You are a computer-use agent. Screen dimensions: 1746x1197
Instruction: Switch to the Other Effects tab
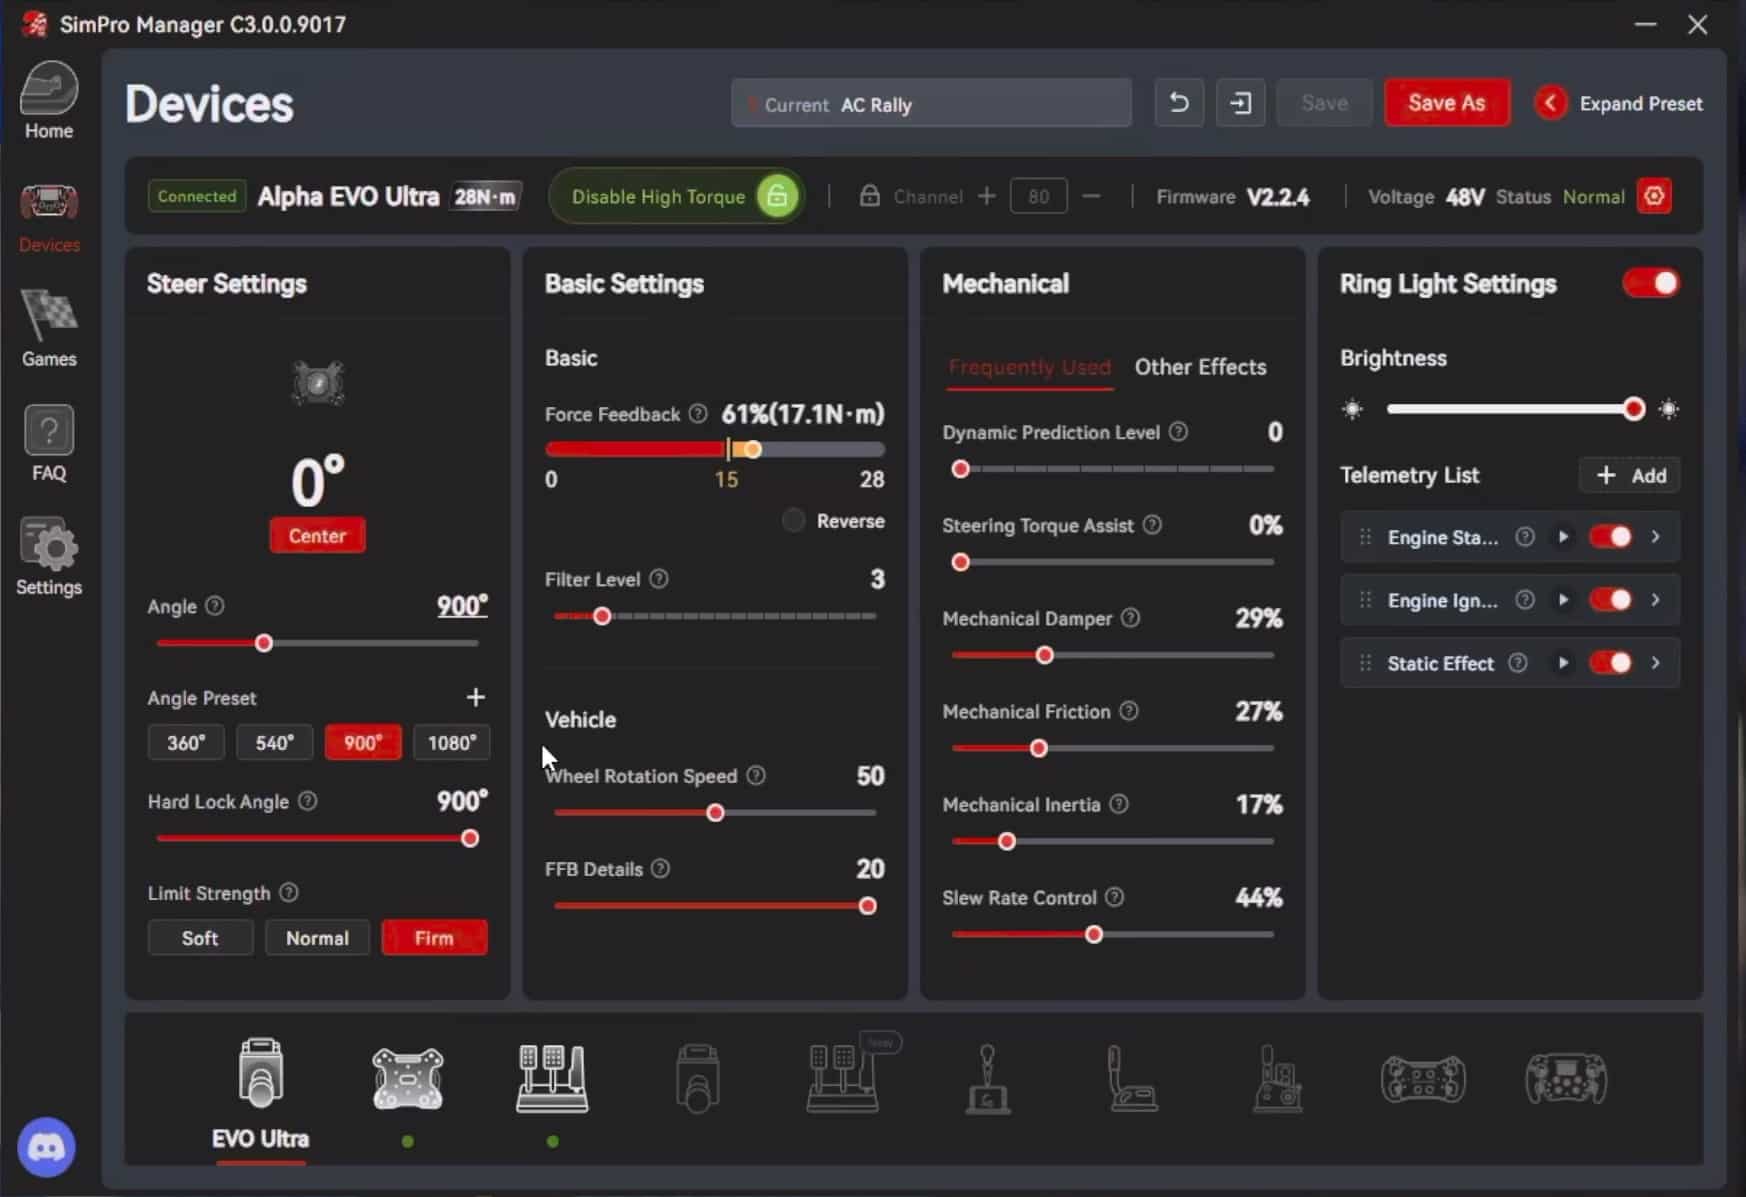(1200, 367)
